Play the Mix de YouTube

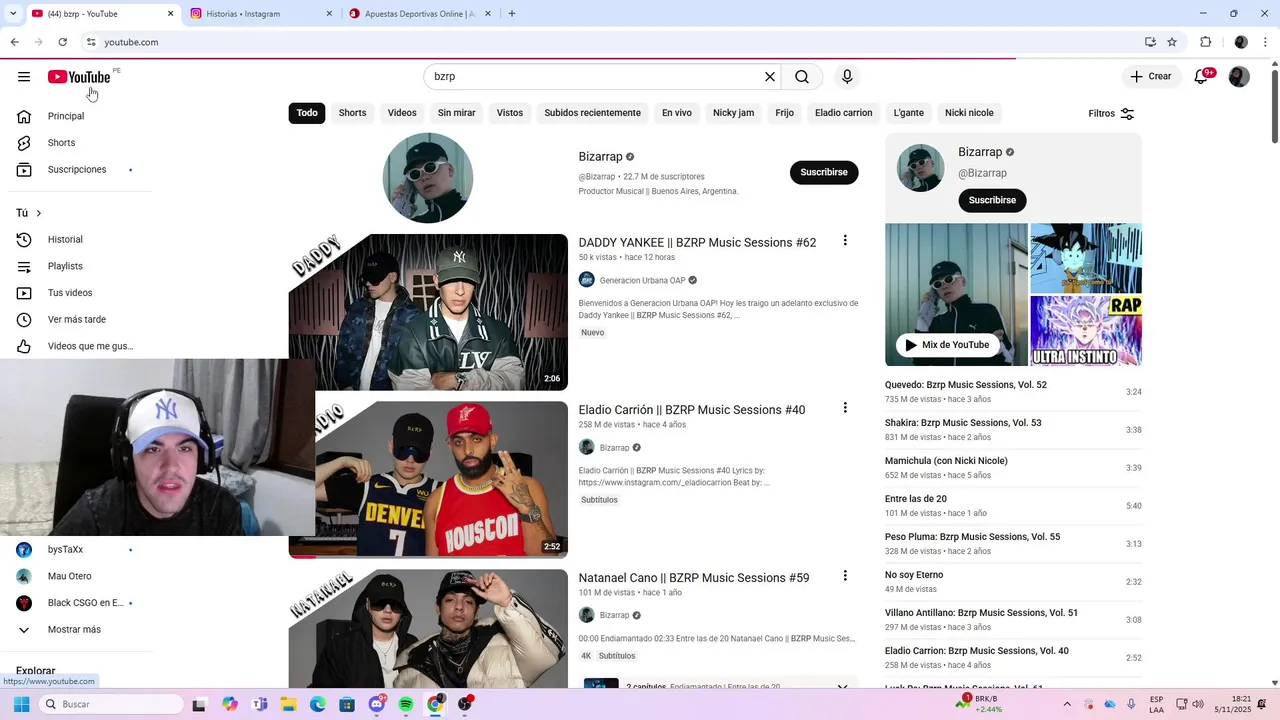tap(946, 345)
